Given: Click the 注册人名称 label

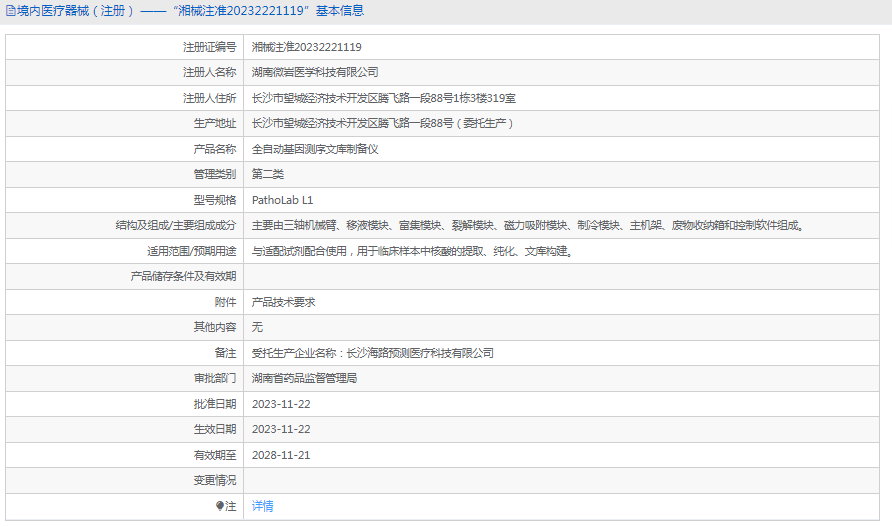Looking at the screenshot, I should tap(209, 72).
